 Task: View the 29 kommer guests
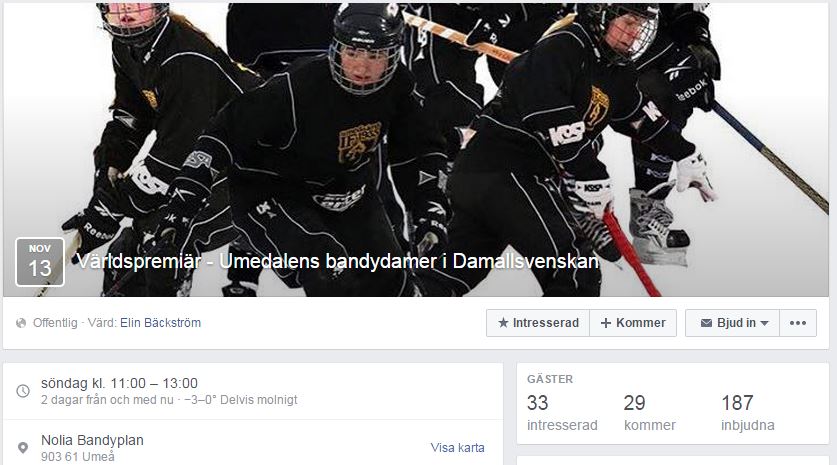tap(650, 413)
